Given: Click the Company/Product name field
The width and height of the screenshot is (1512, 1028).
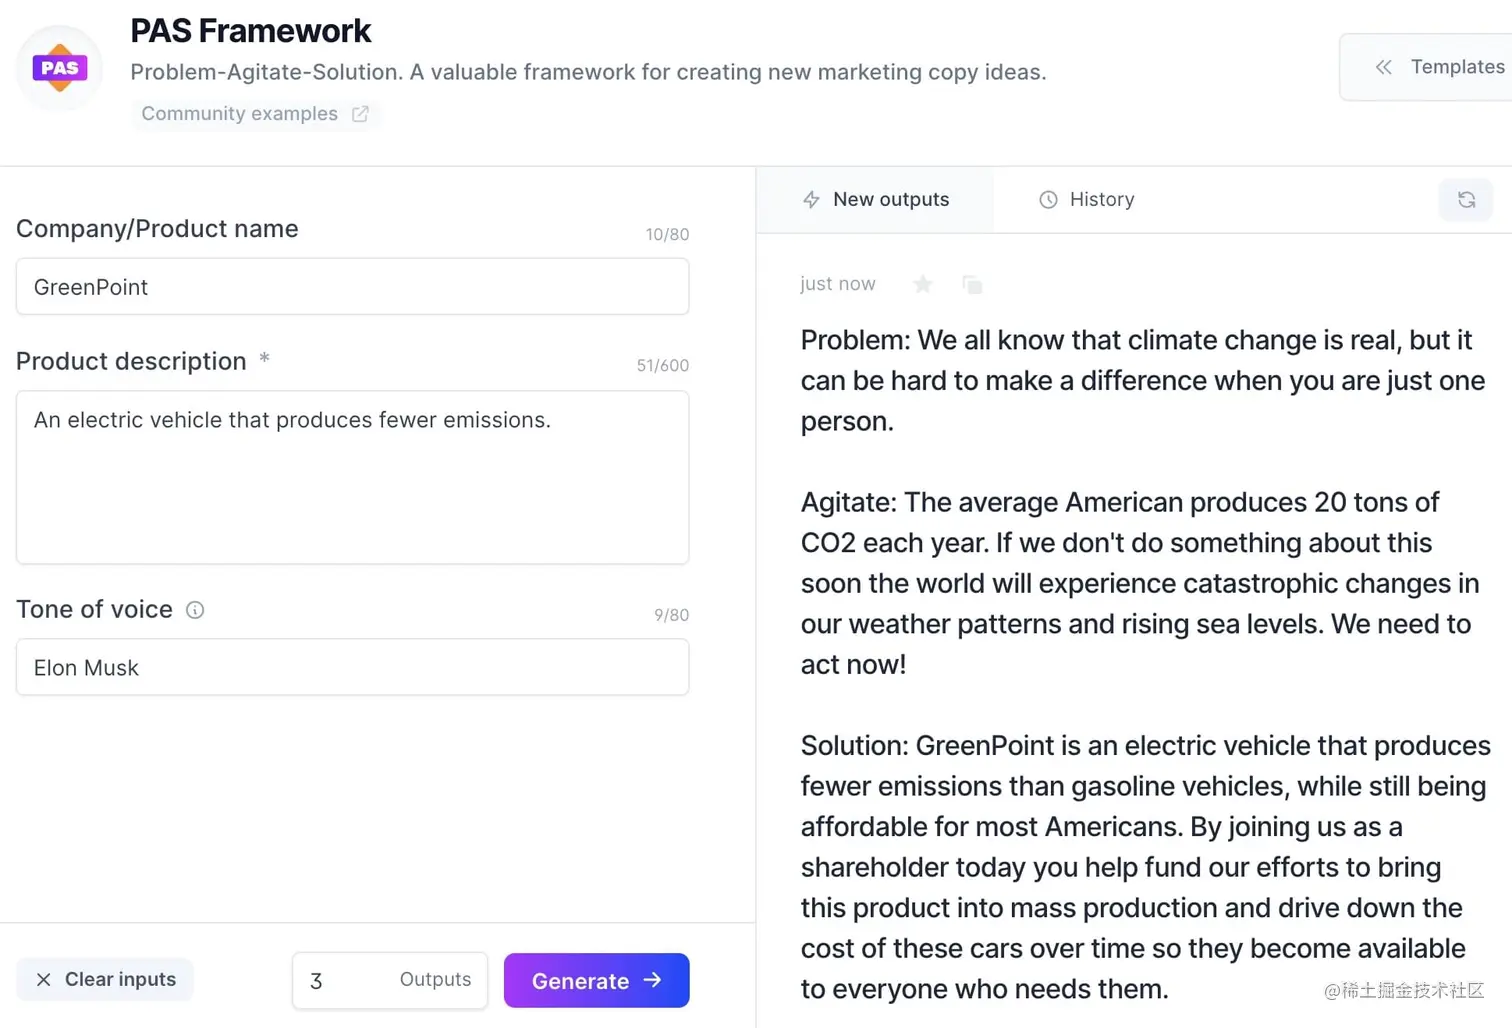Looking at the screenshot, I should coord(352,287).
